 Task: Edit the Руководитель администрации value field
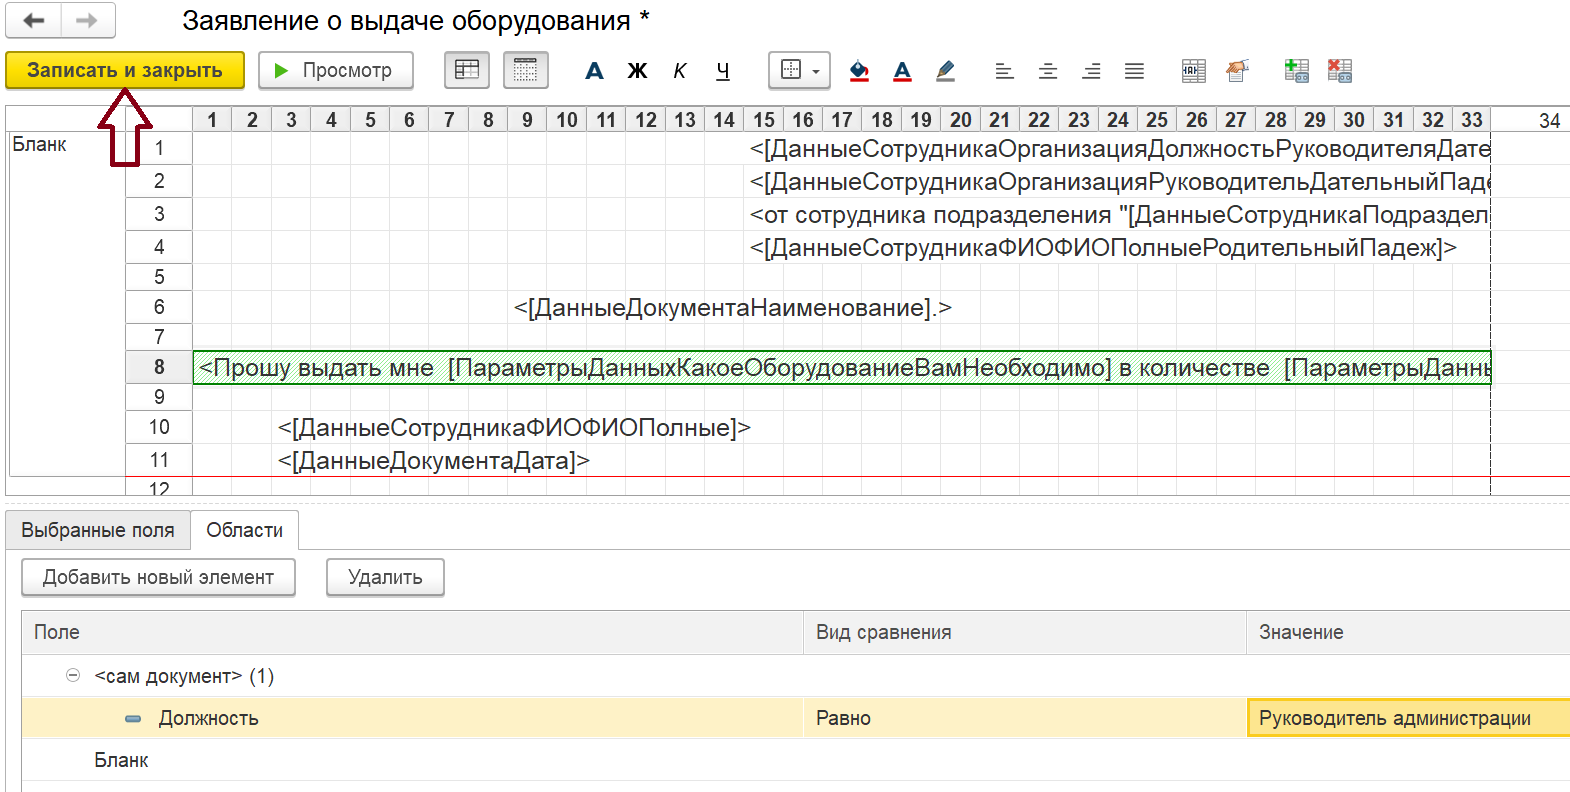pyautogui.click(x=1408, y=718)
